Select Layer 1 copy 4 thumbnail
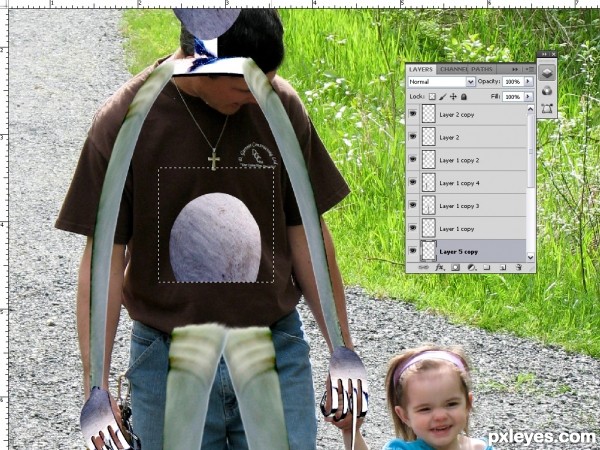The width and height of the screenshot is (600, 450). tap(429, 183)
